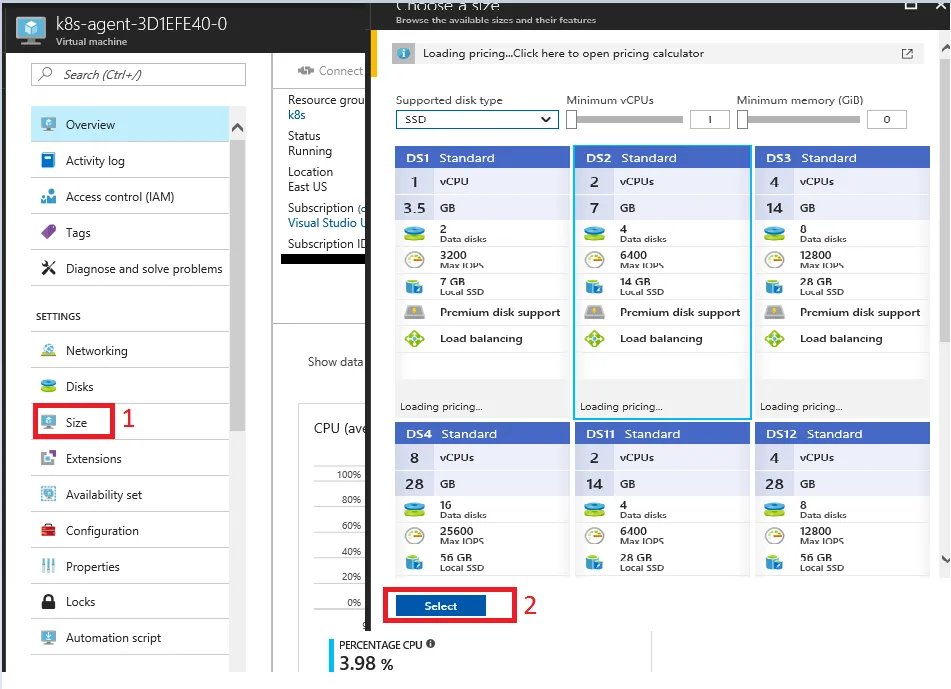Click the Activity log icon
Image resolution: width=951 pixels, height=689 pixels.
(48, 160)
